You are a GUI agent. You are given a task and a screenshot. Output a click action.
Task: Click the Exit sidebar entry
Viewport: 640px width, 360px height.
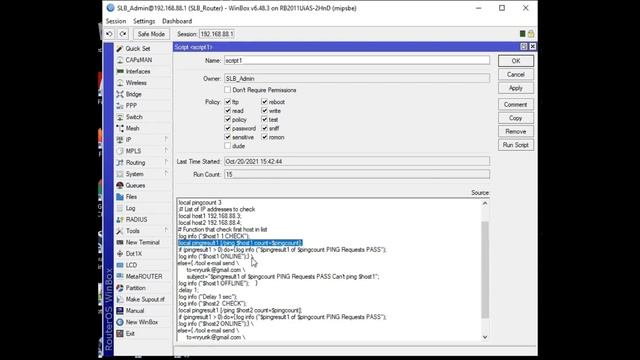tap(130, 334)
